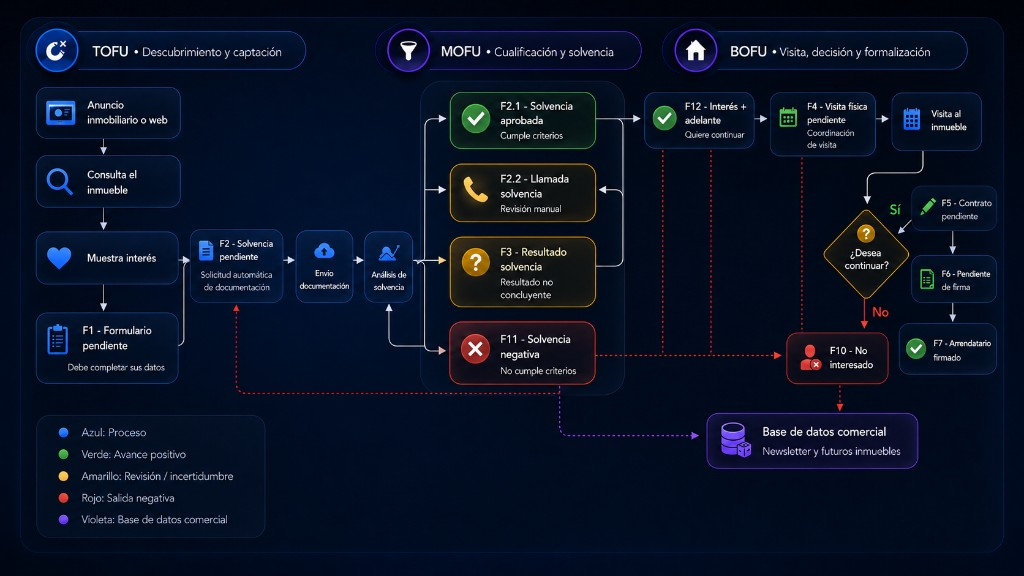Click the clipboard icon in F1 Formulario pendiente

pos(57,339)
